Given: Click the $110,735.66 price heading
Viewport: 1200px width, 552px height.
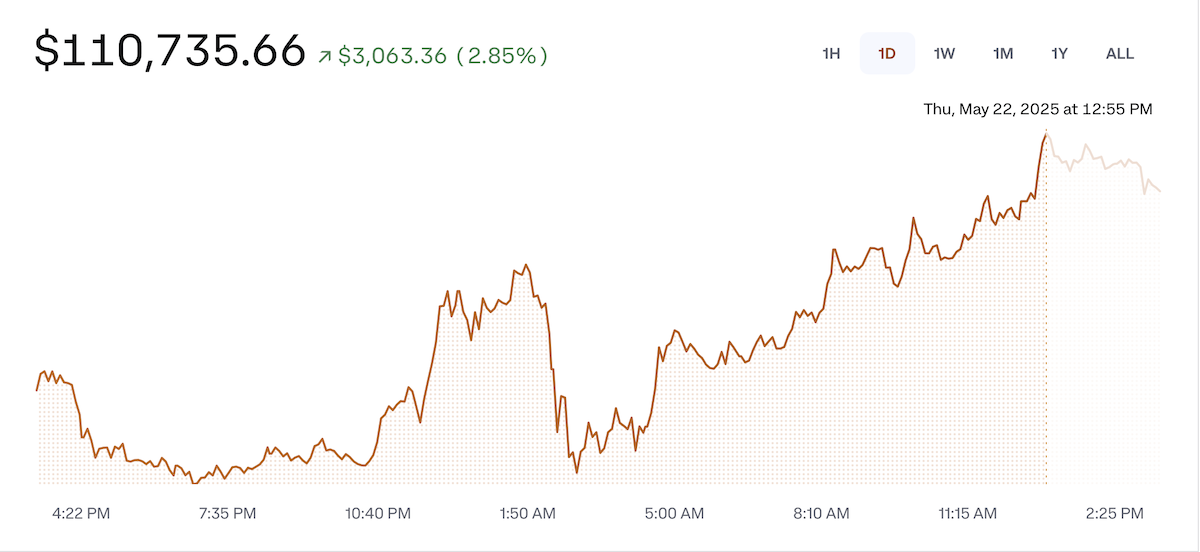Looking at the screenshot, I should [x=170, y=52].
